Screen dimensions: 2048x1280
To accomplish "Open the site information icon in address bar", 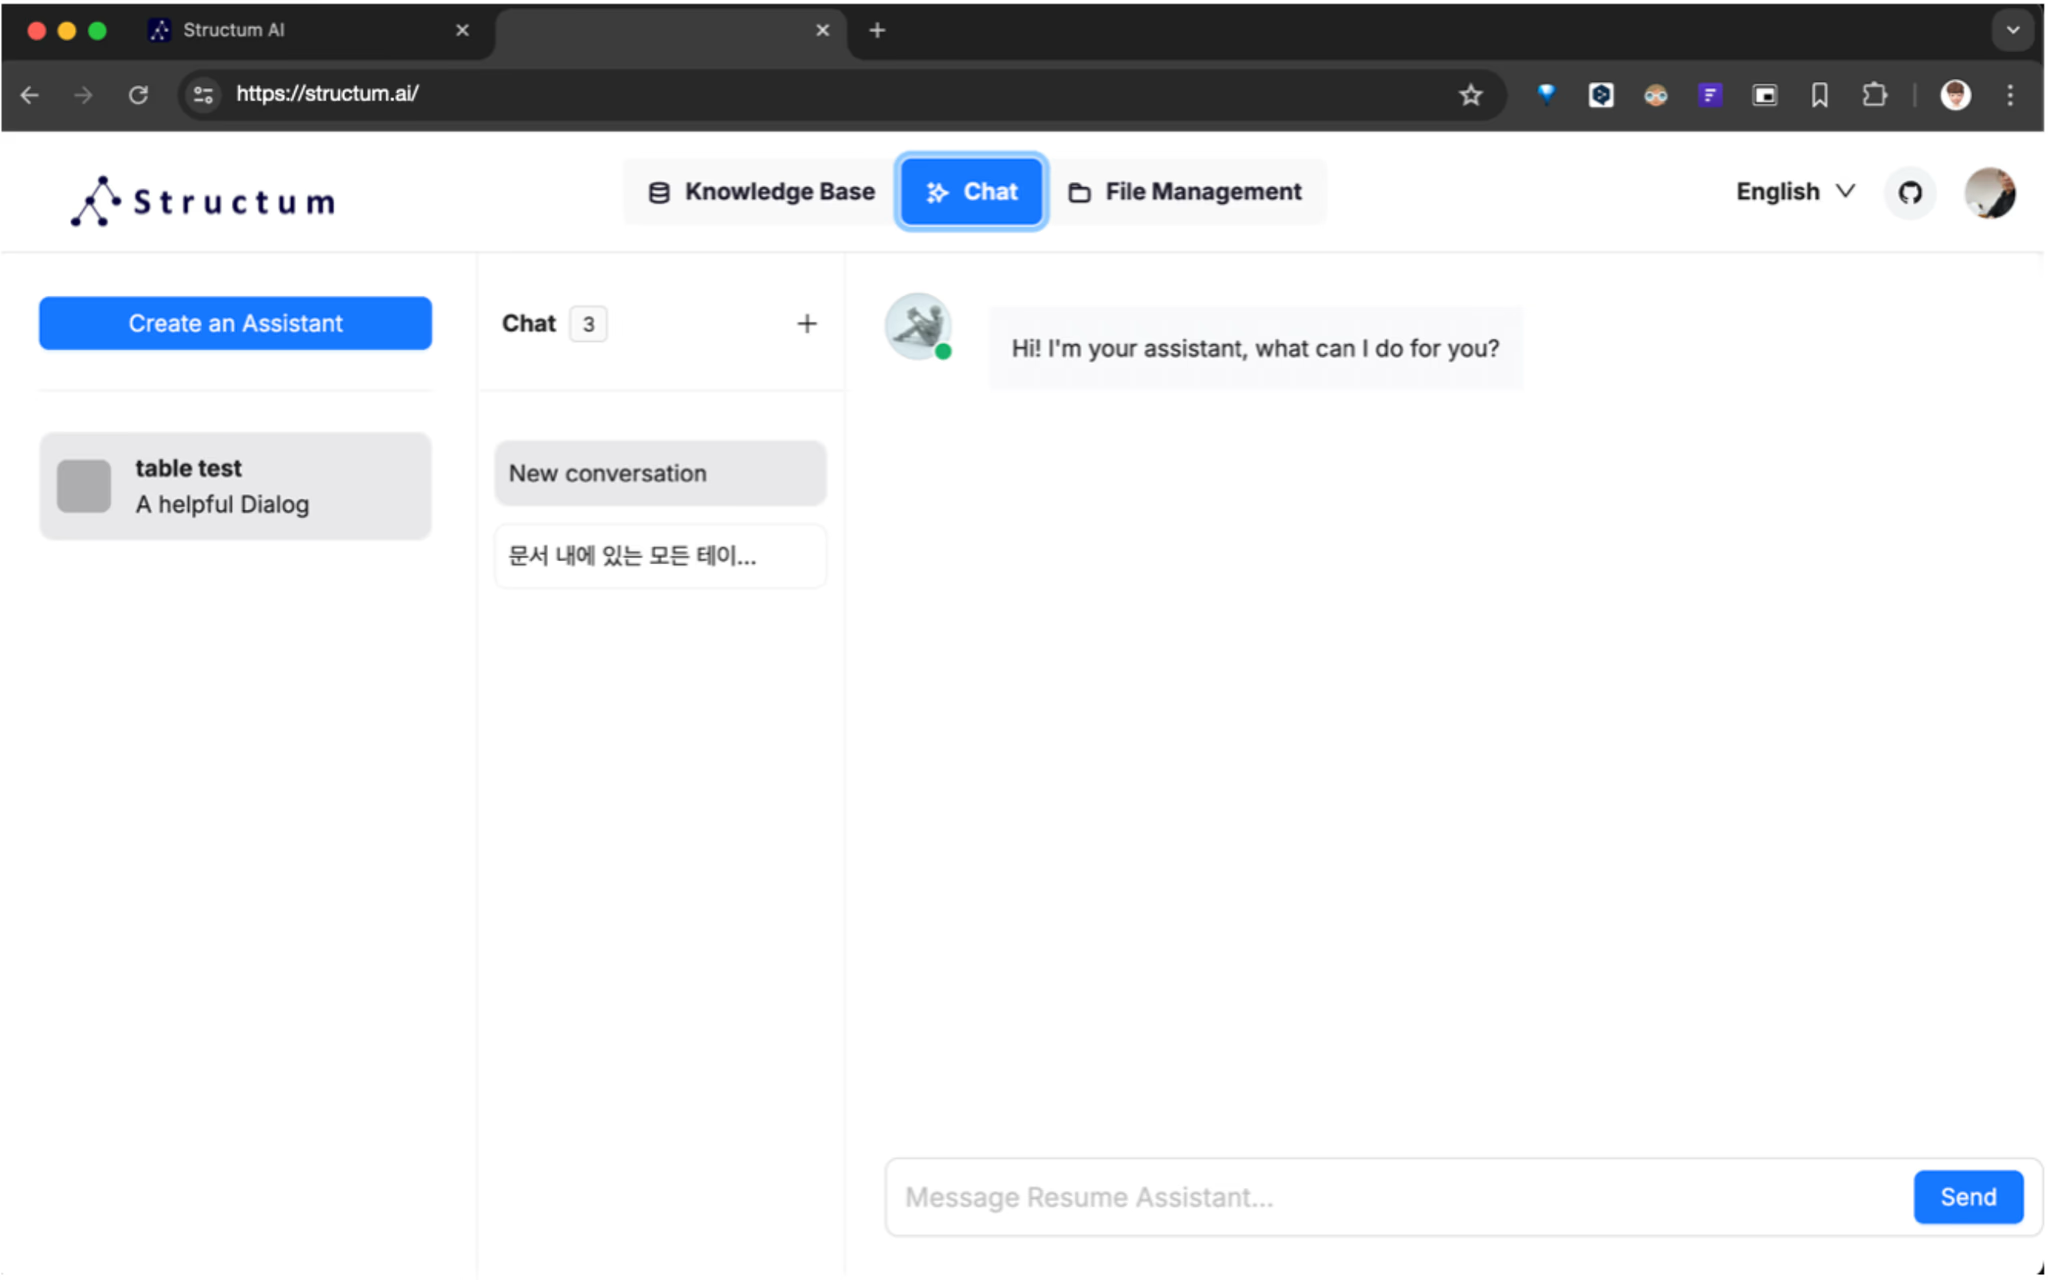I will pos(203,95).
